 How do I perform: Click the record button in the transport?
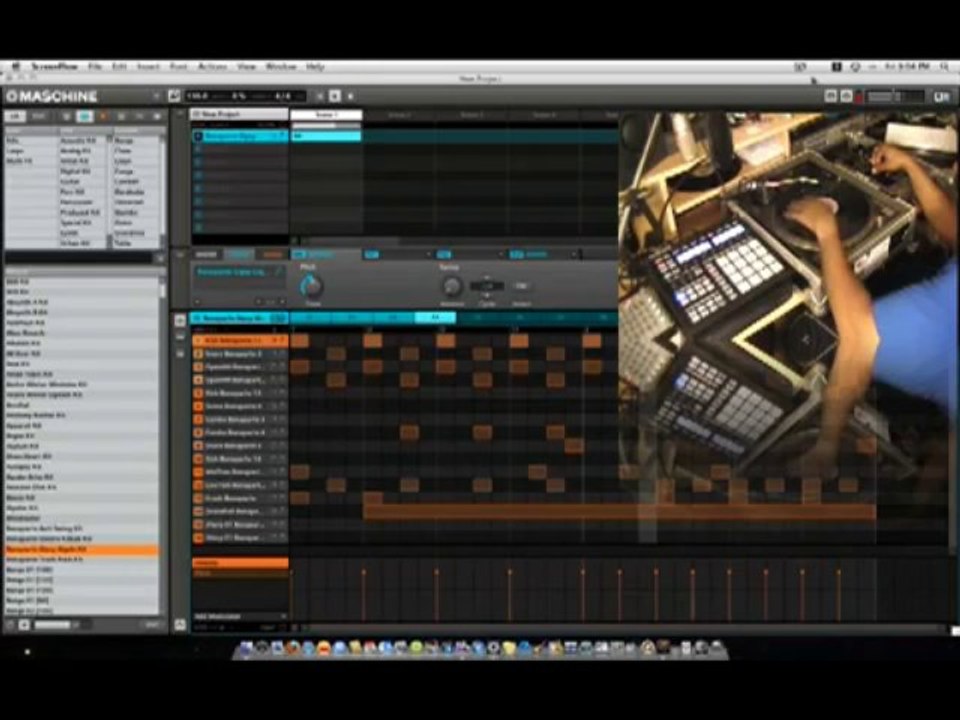tap(350, 96)
